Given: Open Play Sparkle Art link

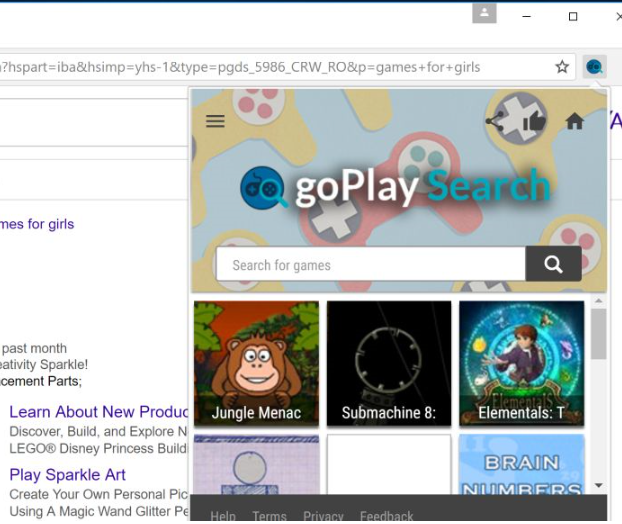Looking at the screenshot, I should tap(68, 474).
